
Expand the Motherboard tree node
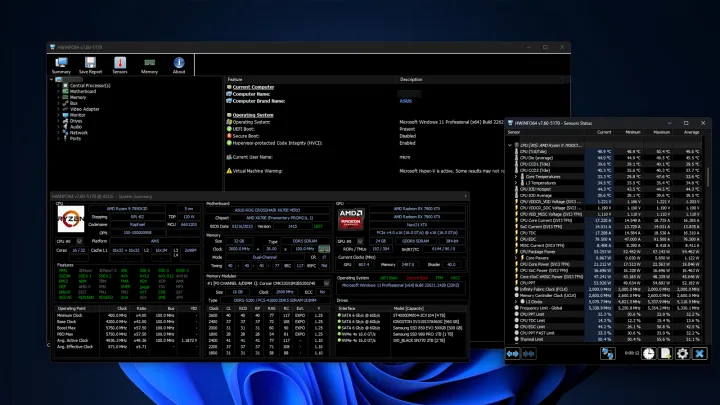[x=58, y=91]
